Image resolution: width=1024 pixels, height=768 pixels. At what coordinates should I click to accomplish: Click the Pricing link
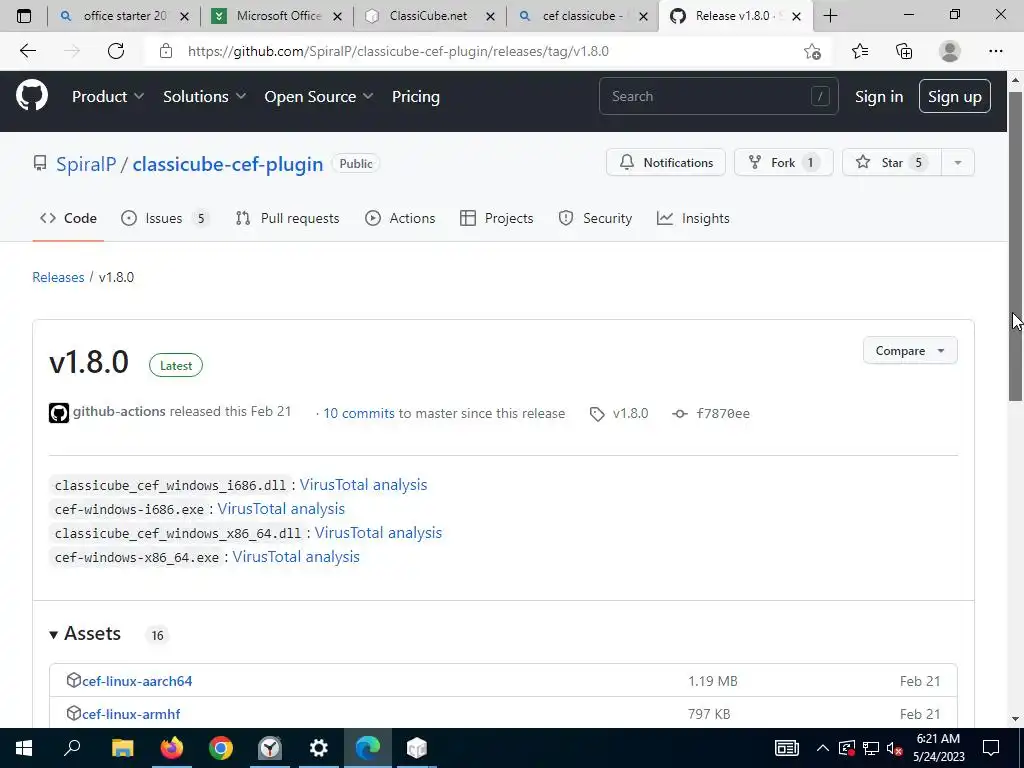coord(415,97)
